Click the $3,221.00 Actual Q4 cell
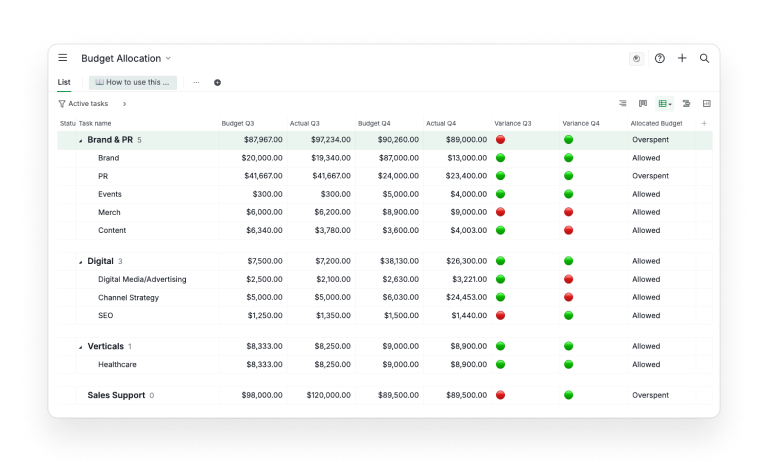Image resolution: width=768 pixels, height=462 pixels. (469, 279)
